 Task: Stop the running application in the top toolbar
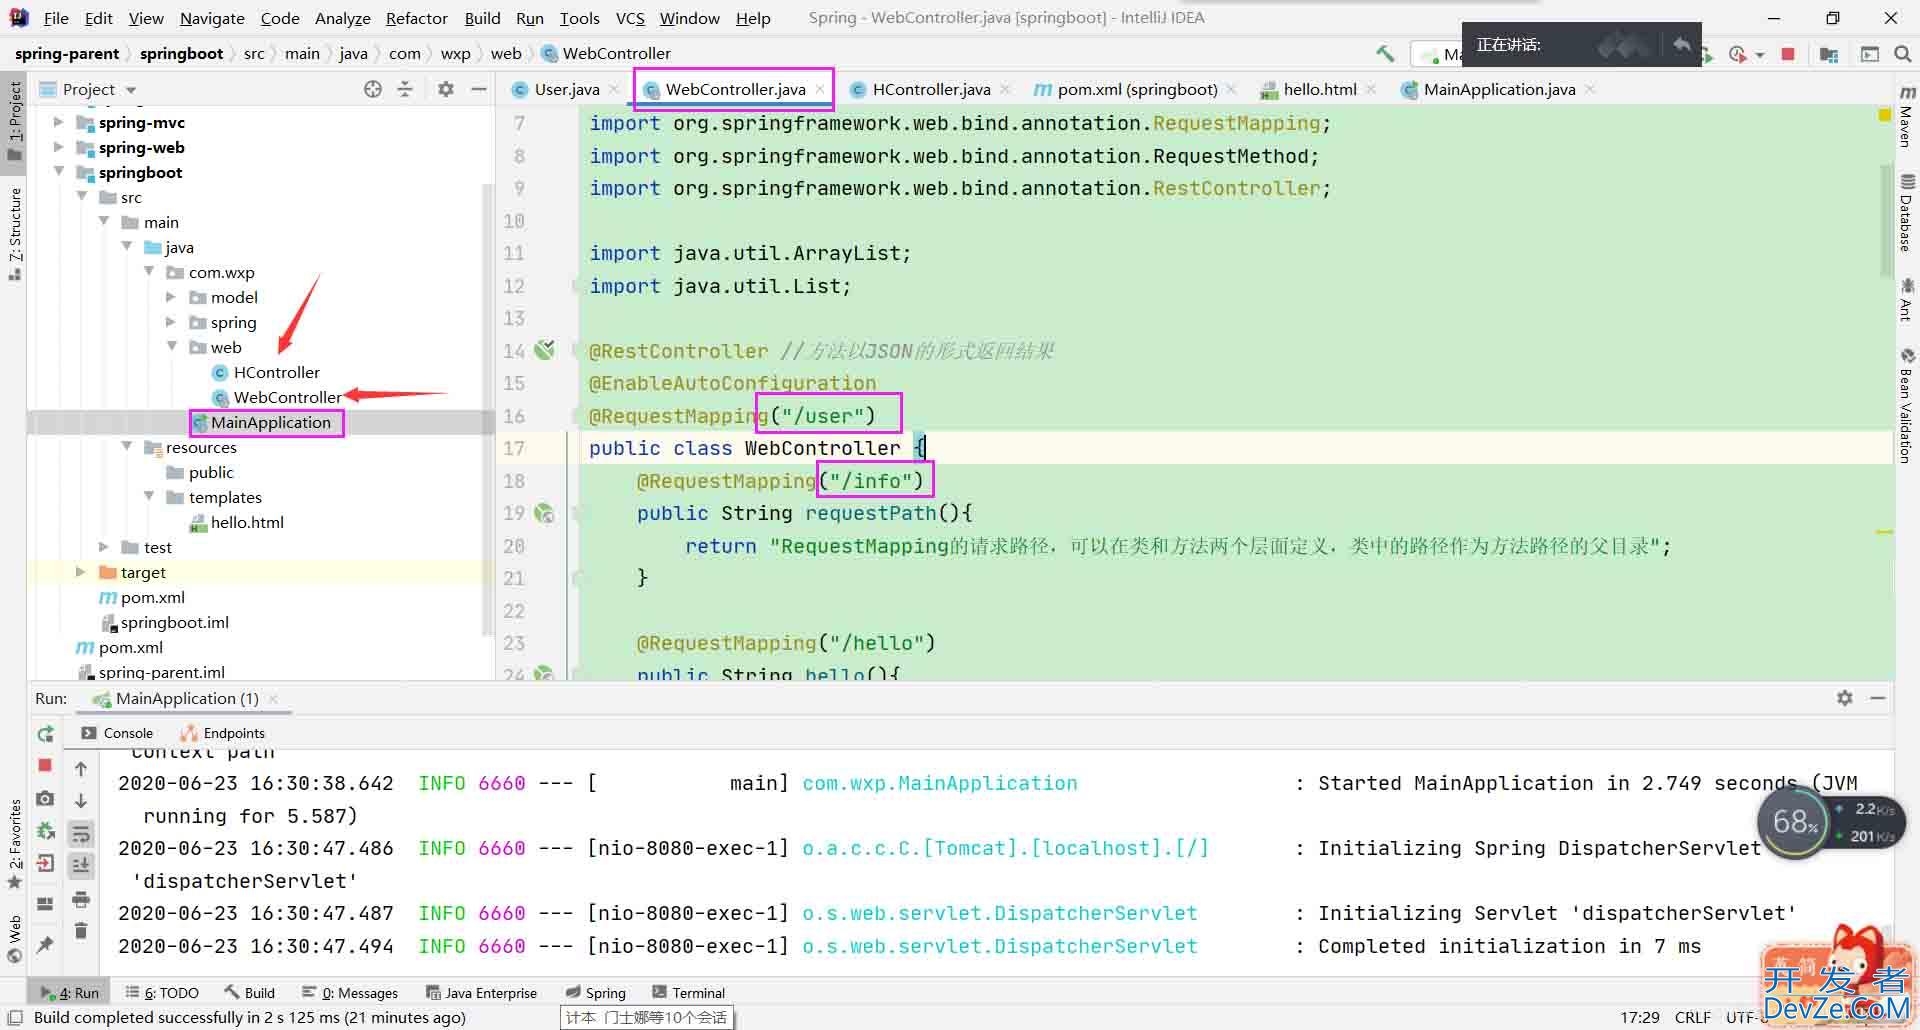pos(1788,54)
